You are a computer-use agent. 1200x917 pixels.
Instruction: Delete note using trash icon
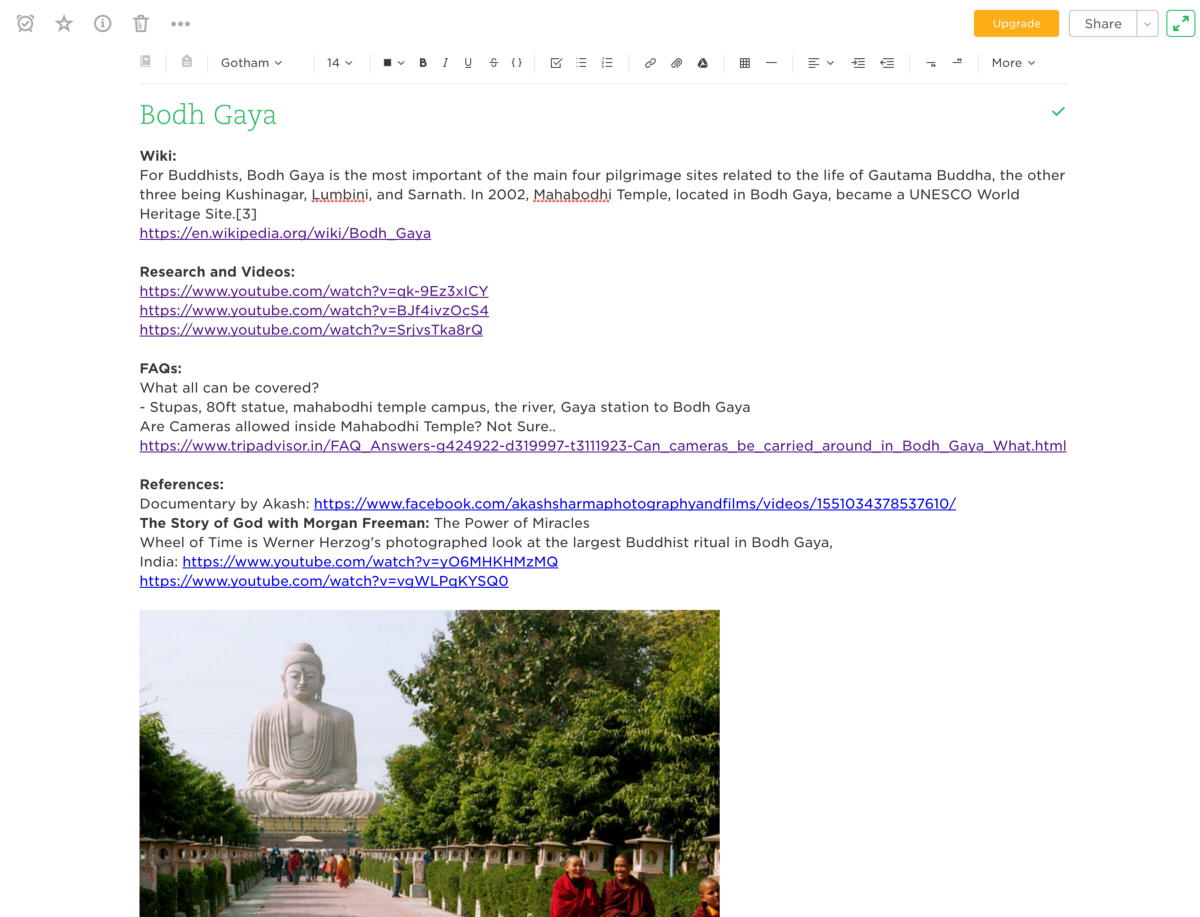(x=141, y=23)
